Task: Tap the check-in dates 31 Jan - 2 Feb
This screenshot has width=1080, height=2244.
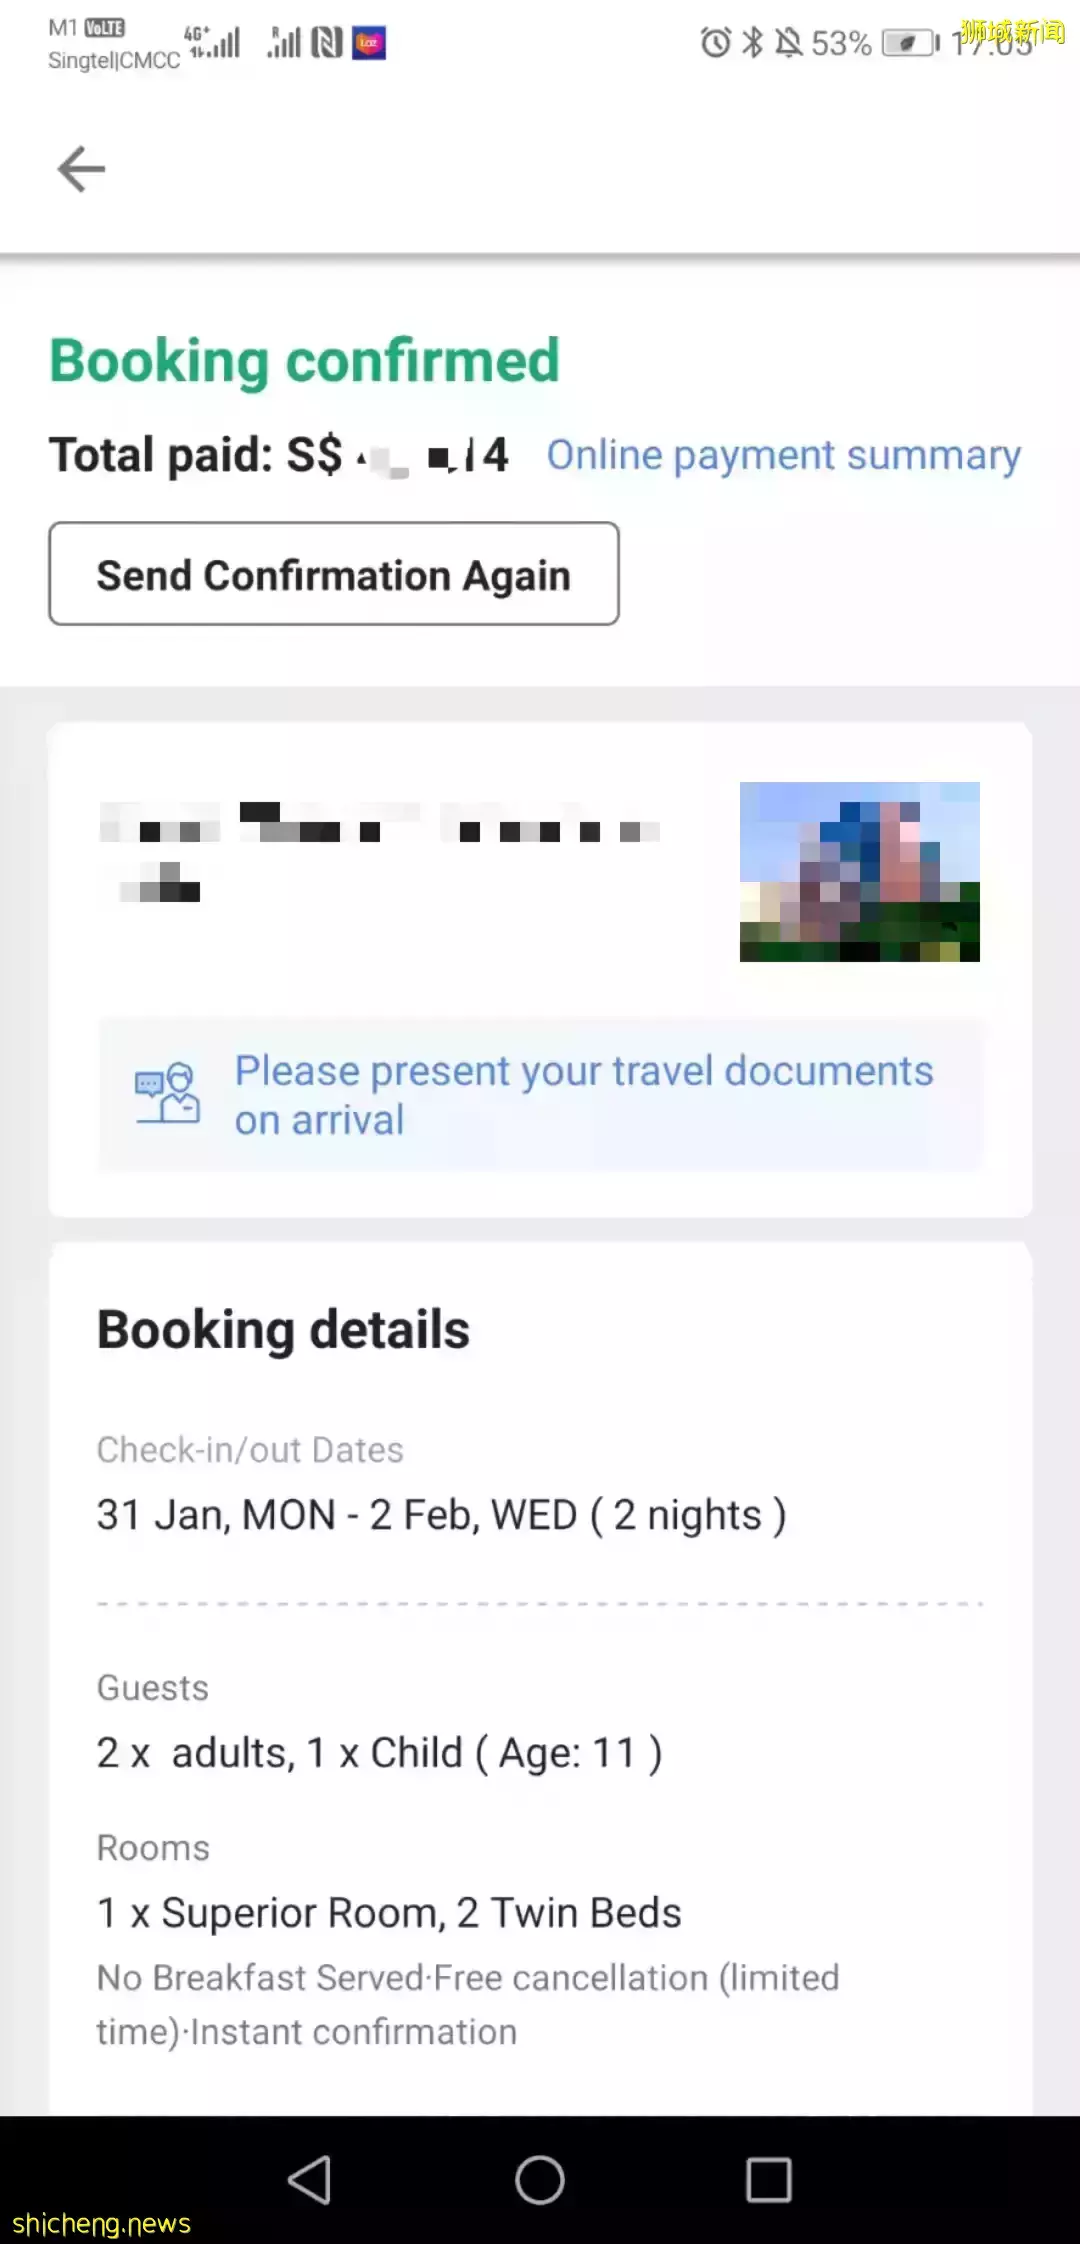Action: point(441,1515)
